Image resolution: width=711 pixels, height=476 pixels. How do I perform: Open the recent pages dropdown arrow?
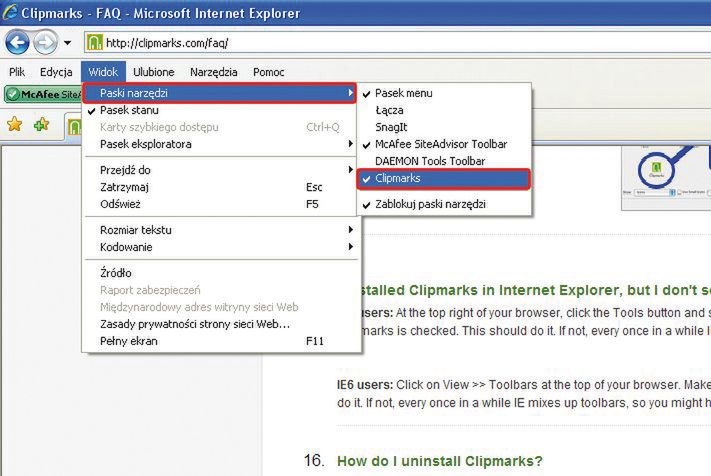pyautogui.click(x=68, y=43)
